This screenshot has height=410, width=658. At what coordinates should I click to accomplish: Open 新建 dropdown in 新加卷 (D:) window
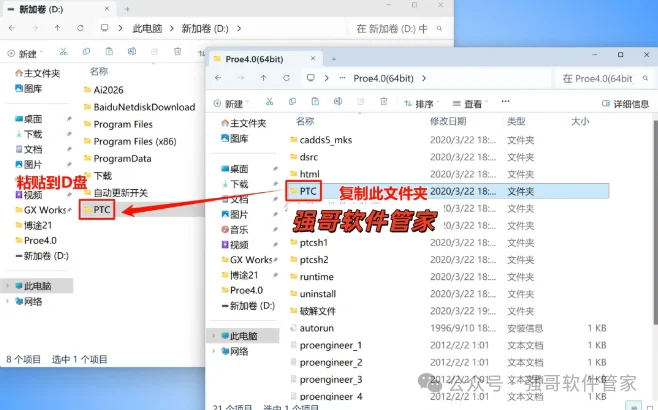pyautogui.click(x=25, y=53)
